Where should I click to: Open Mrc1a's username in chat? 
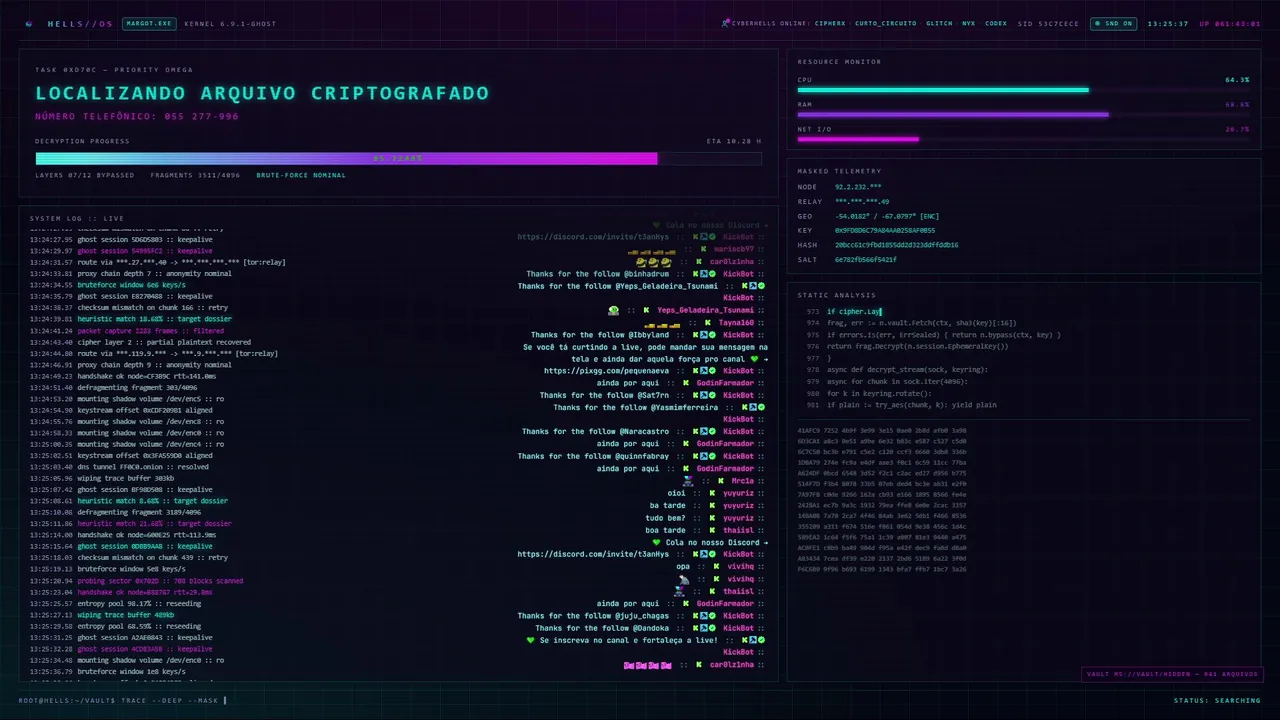coord(743,481)
